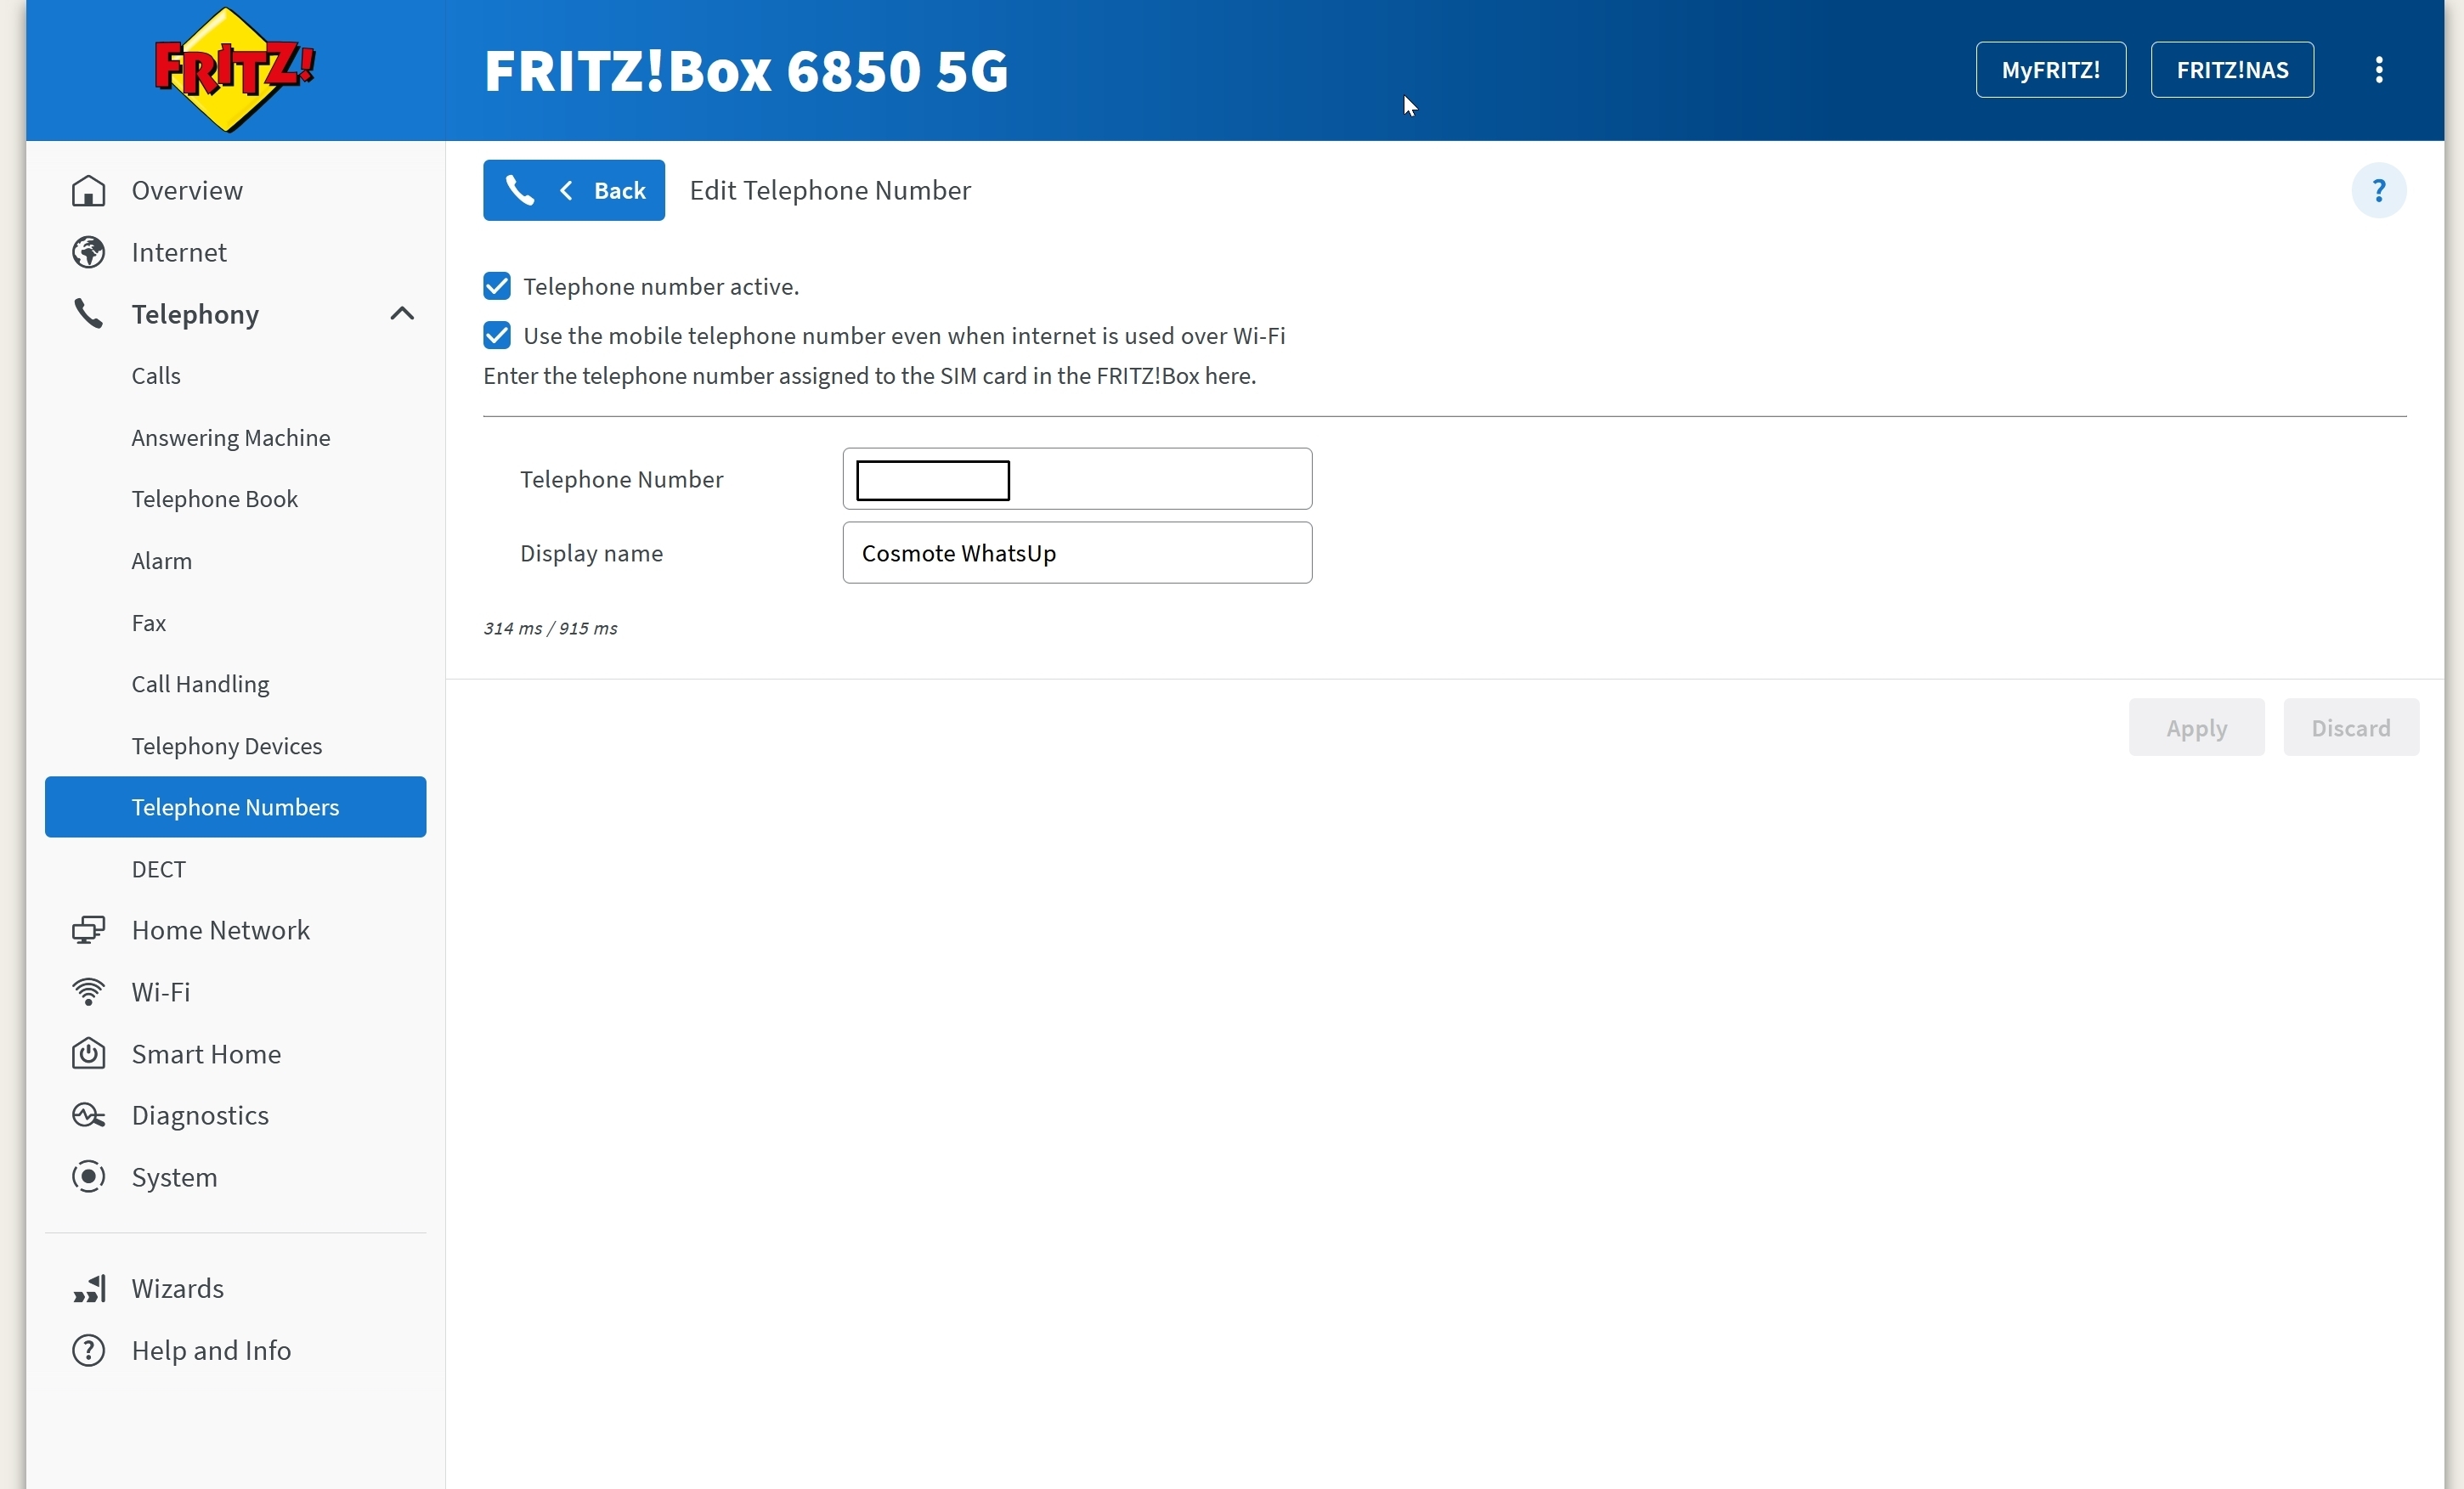Click the 314 ms / 915 ms timing text
2464x1489 pixels.
(x=550, y=628)
